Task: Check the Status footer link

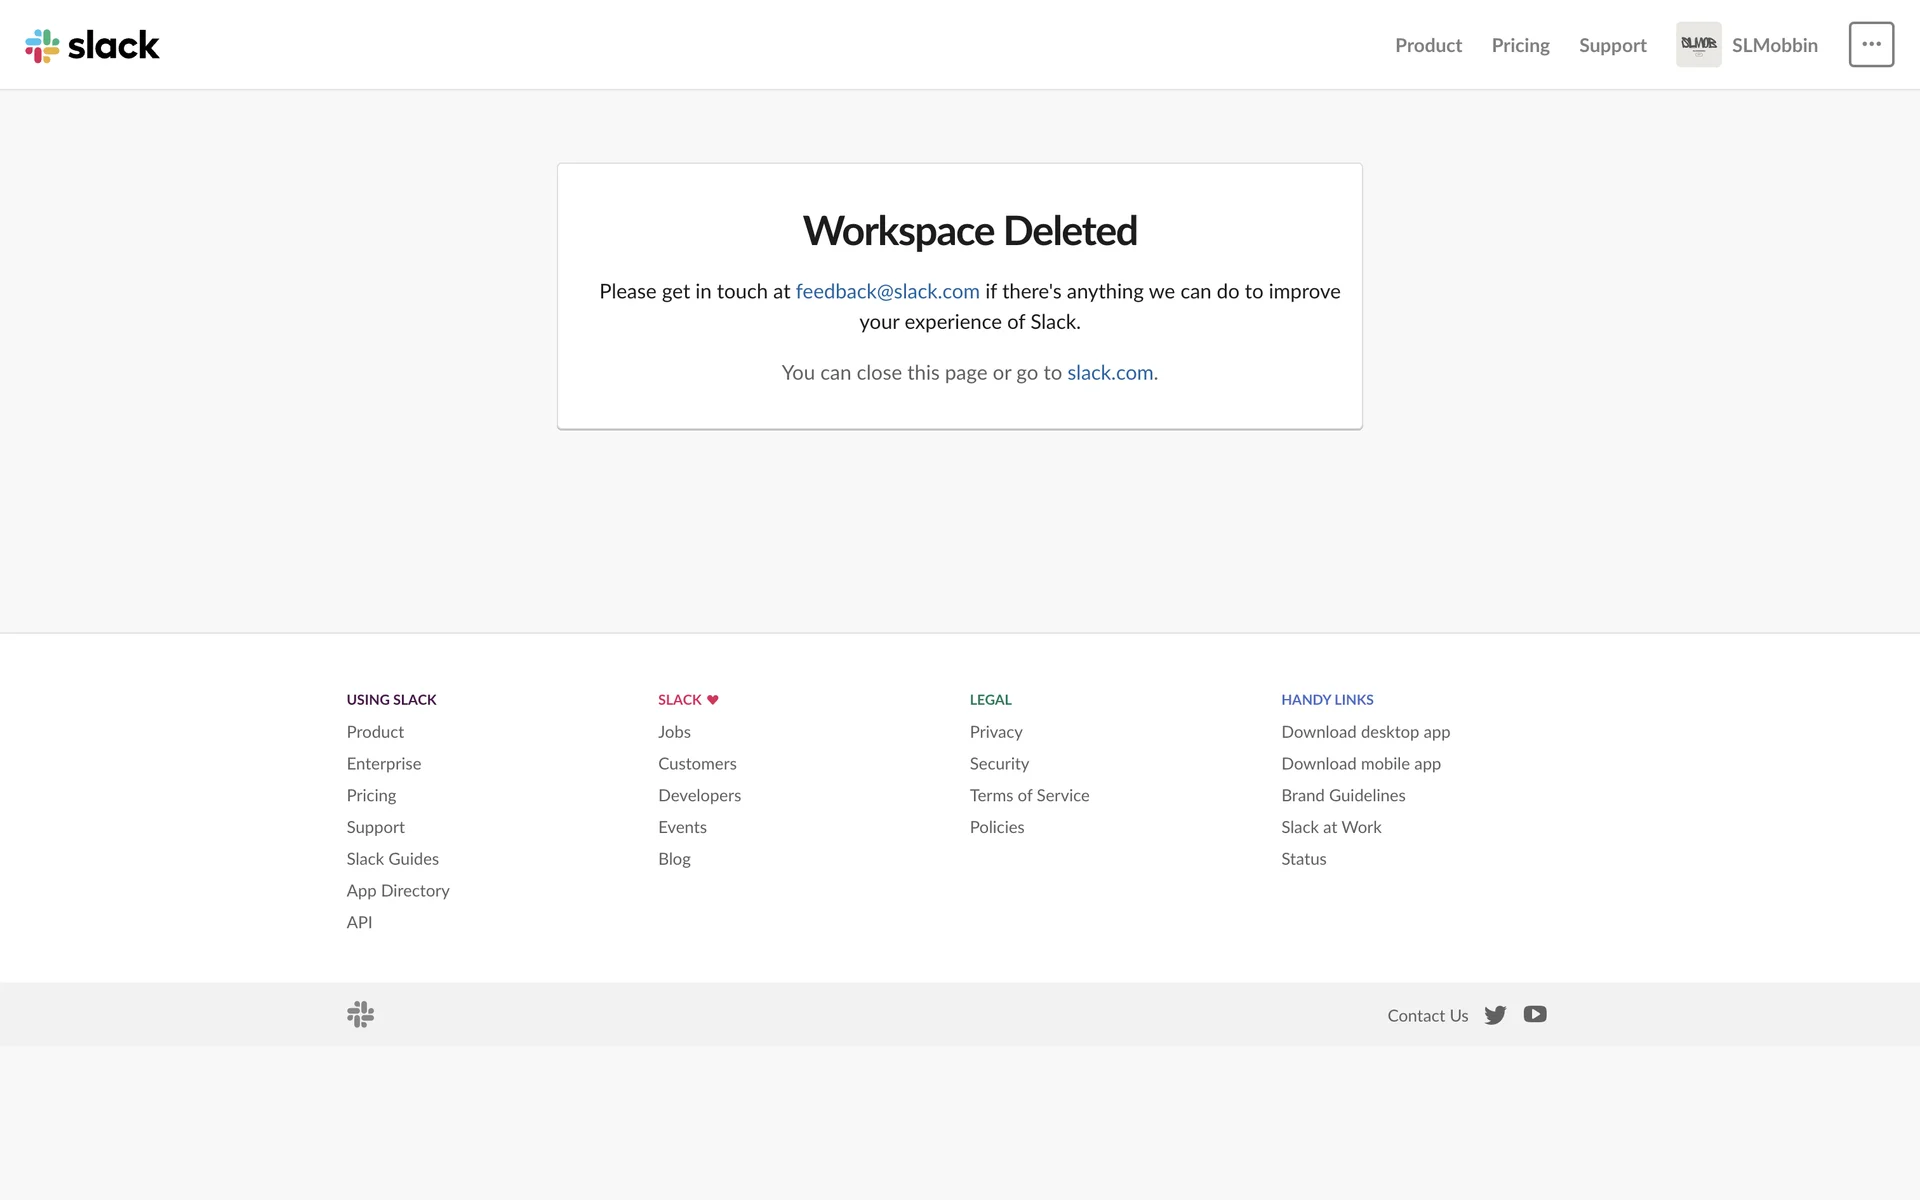Action: (1303, 858)
